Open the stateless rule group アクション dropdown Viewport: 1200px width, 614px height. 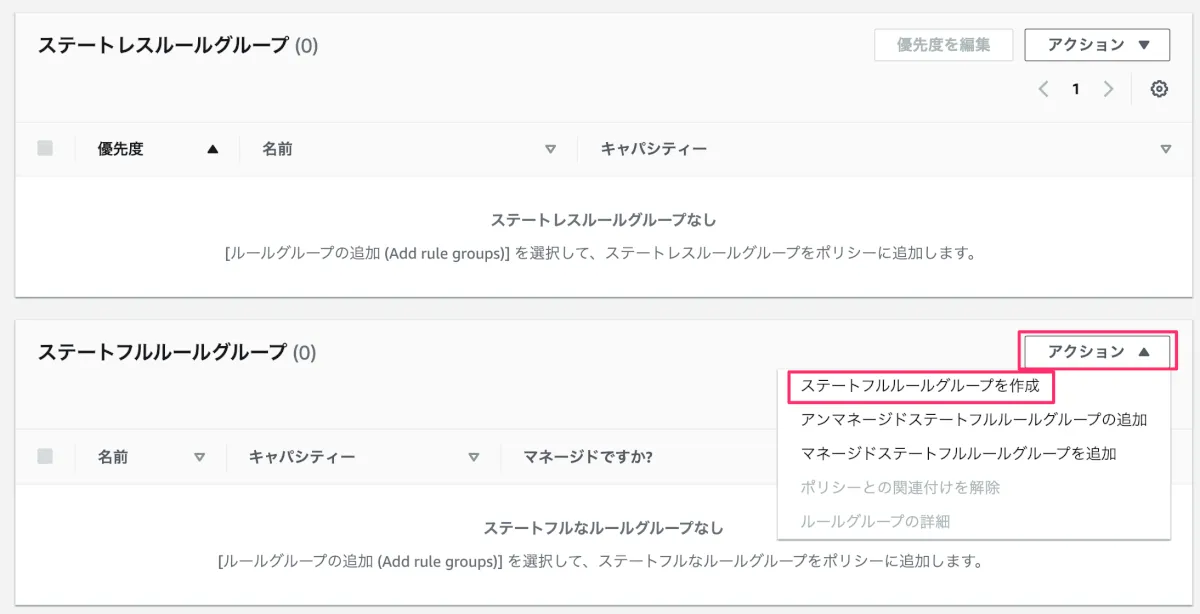1097,45
